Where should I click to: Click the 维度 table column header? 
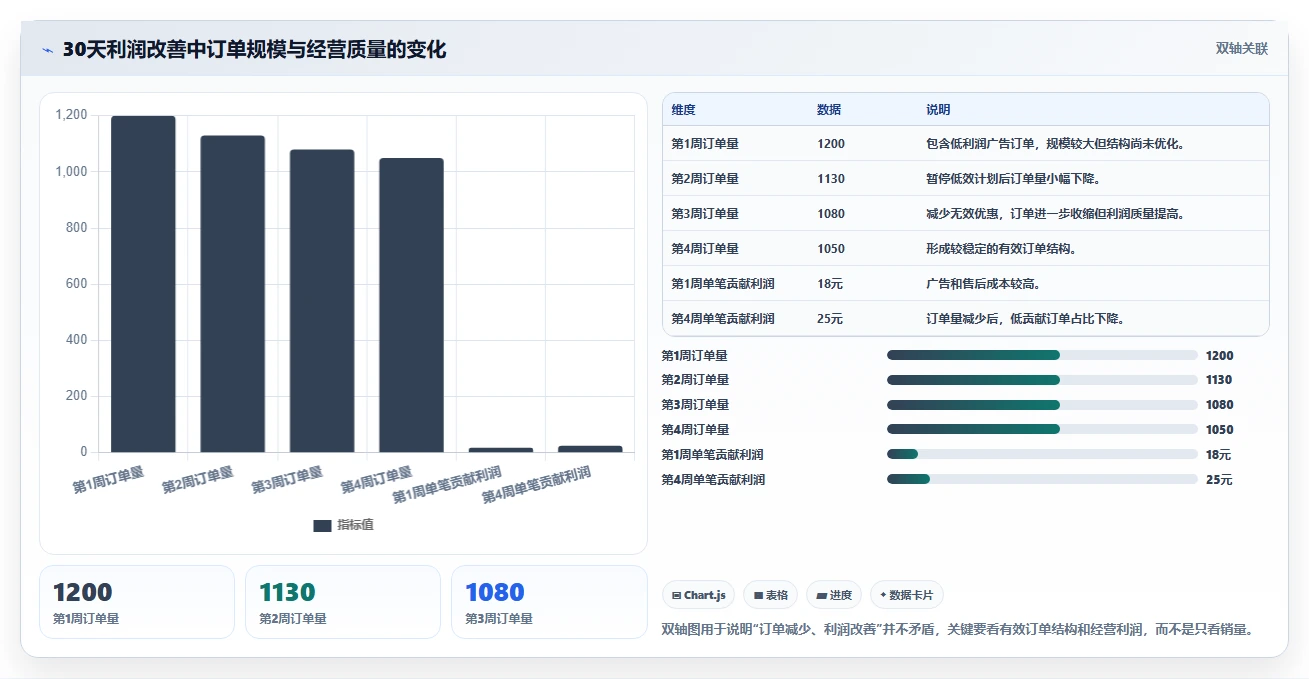(x=684, y=110)
